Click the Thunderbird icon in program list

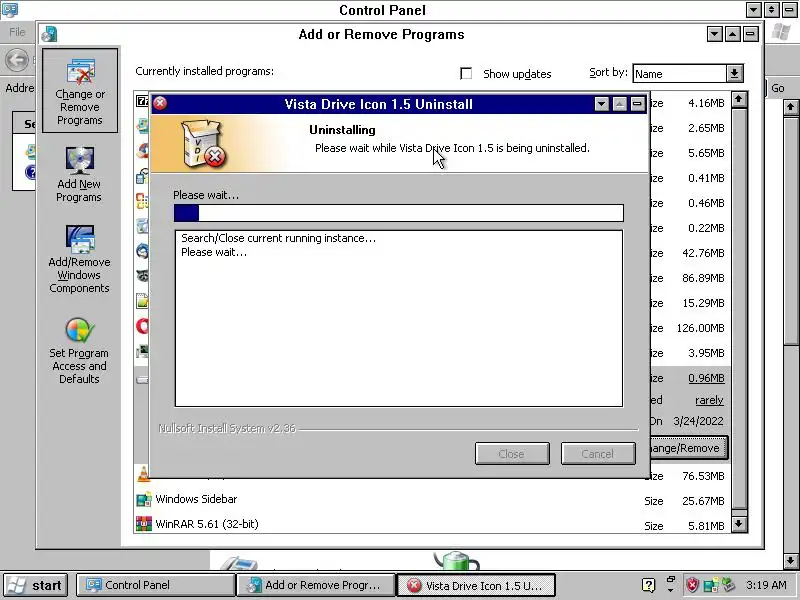(142, 251)
